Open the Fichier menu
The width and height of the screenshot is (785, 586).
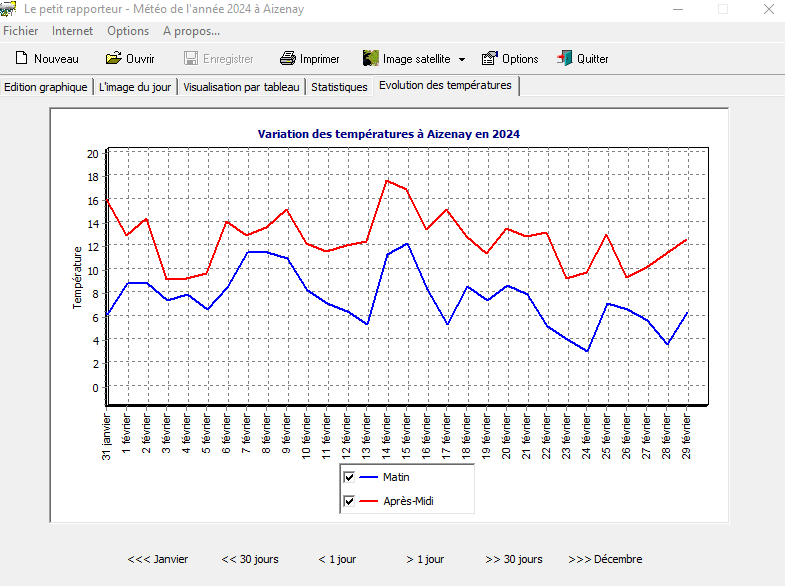point(21,31)
